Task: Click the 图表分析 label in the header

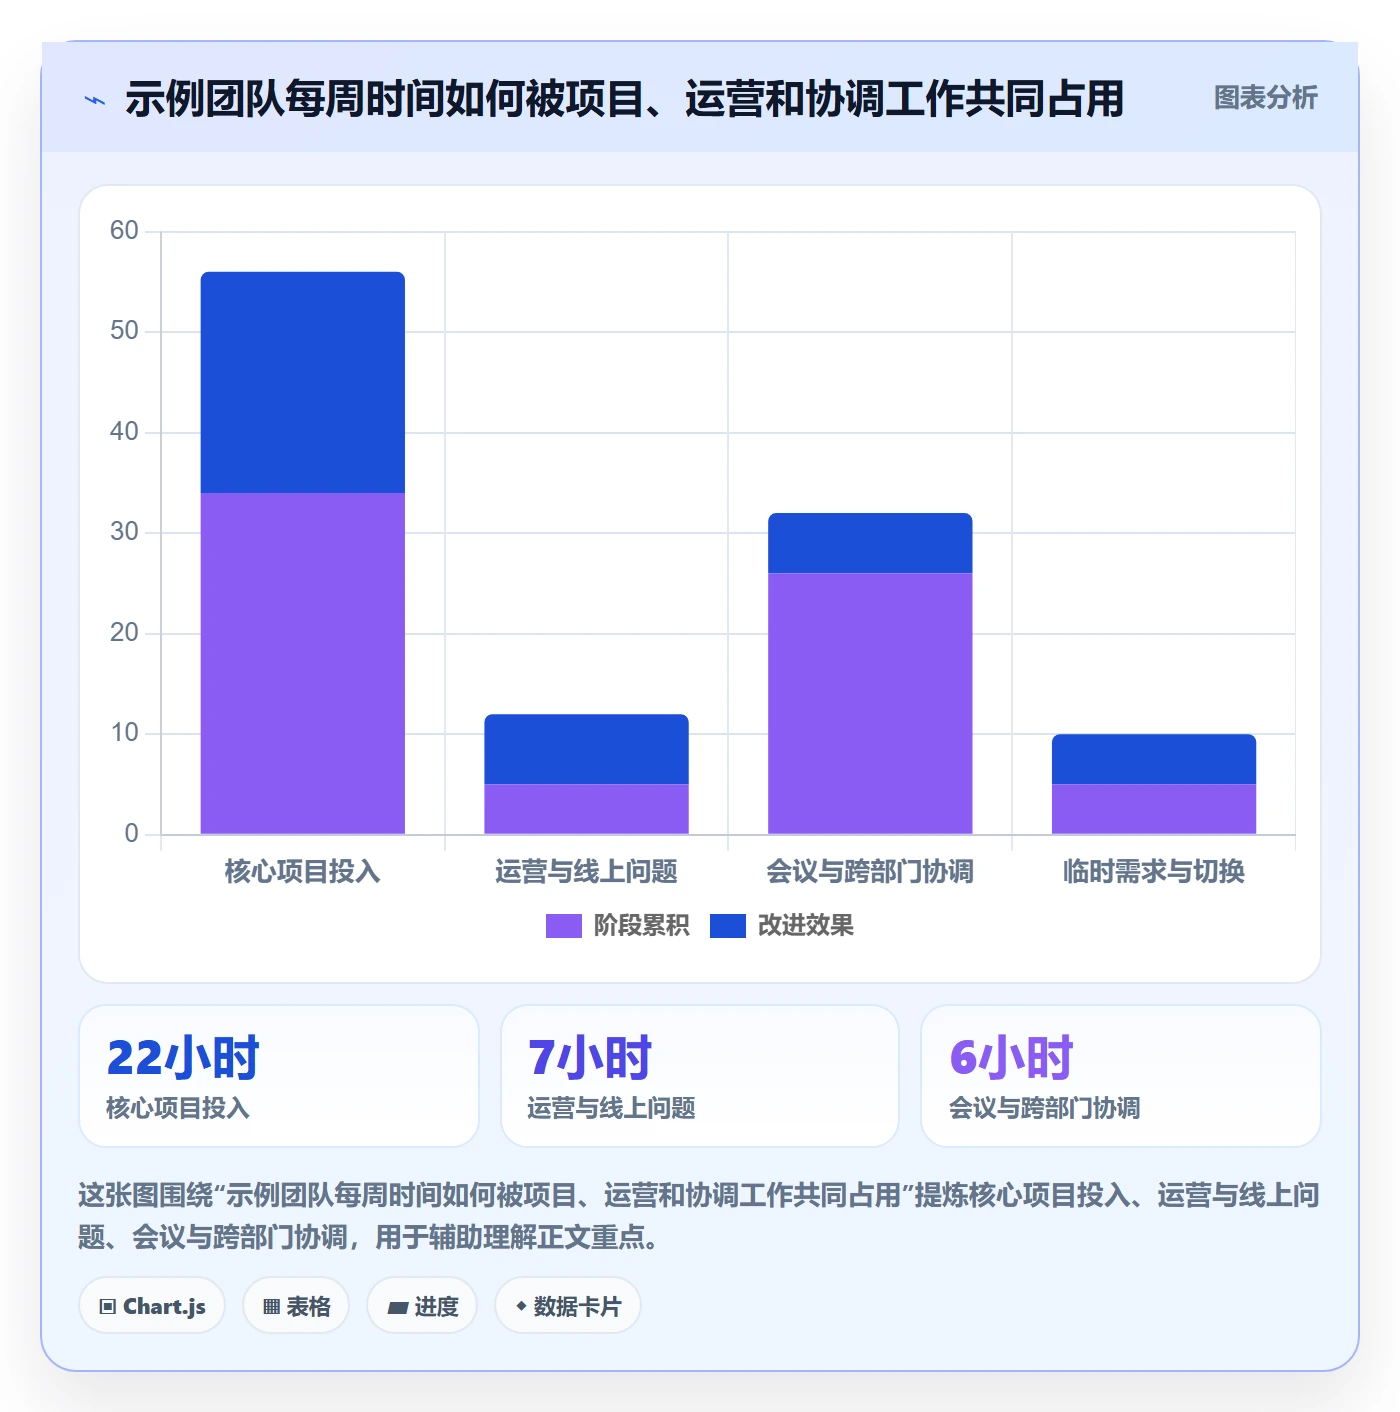Action: click(1265, 98)
